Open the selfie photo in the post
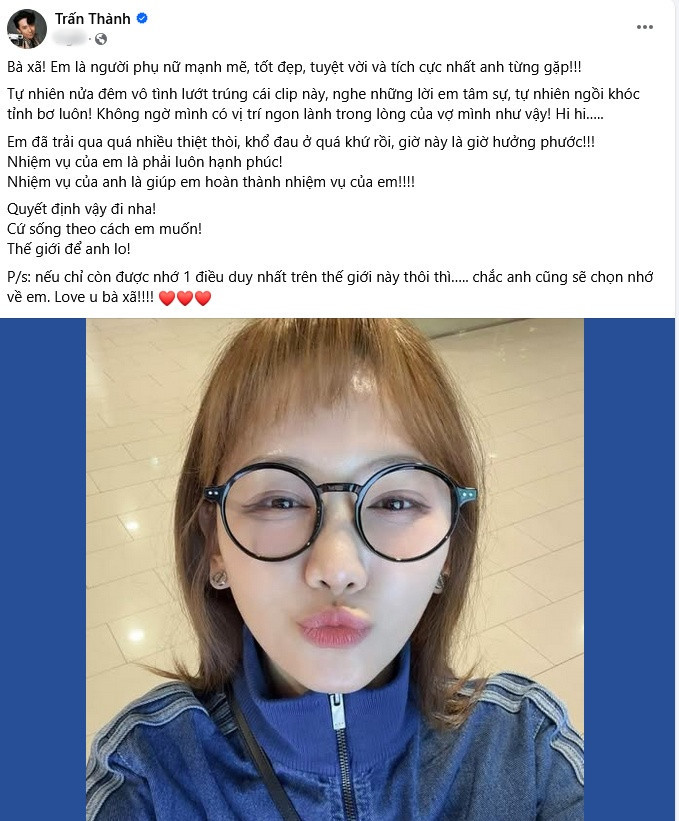 [x=335, y=569]
